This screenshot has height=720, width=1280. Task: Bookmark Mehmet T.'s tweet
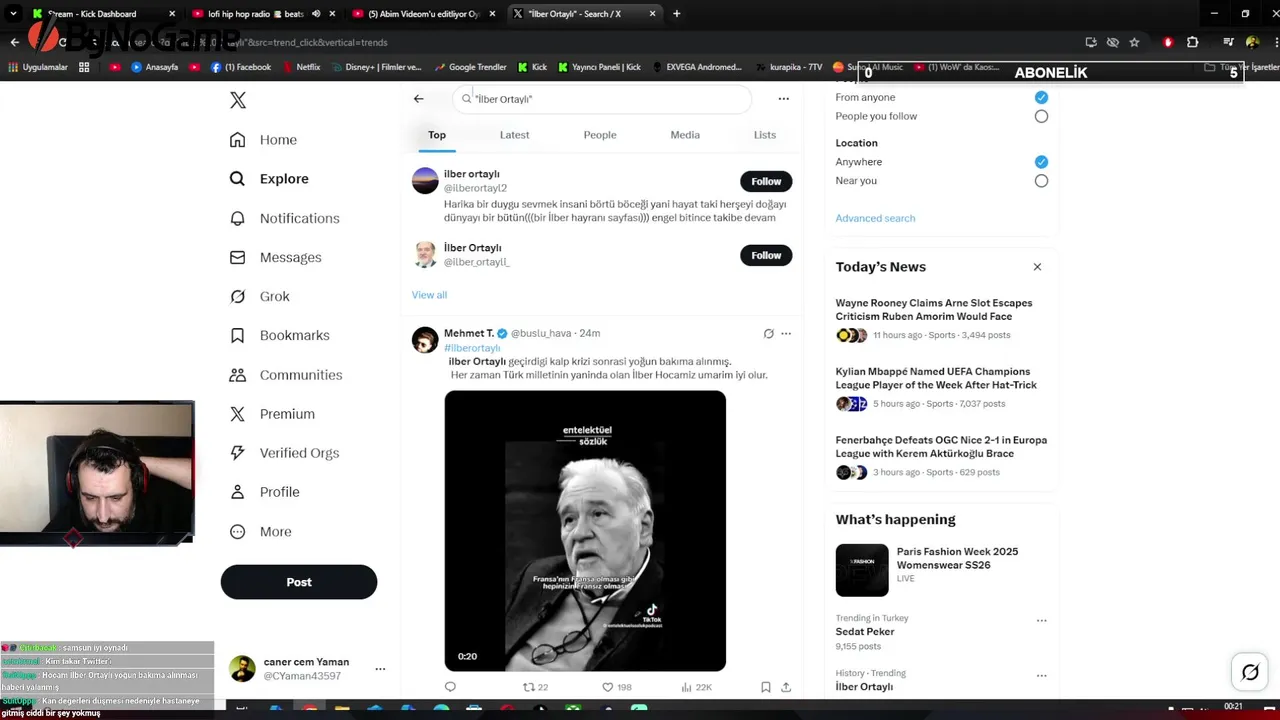pyautogui.click(x=765, y=687)
